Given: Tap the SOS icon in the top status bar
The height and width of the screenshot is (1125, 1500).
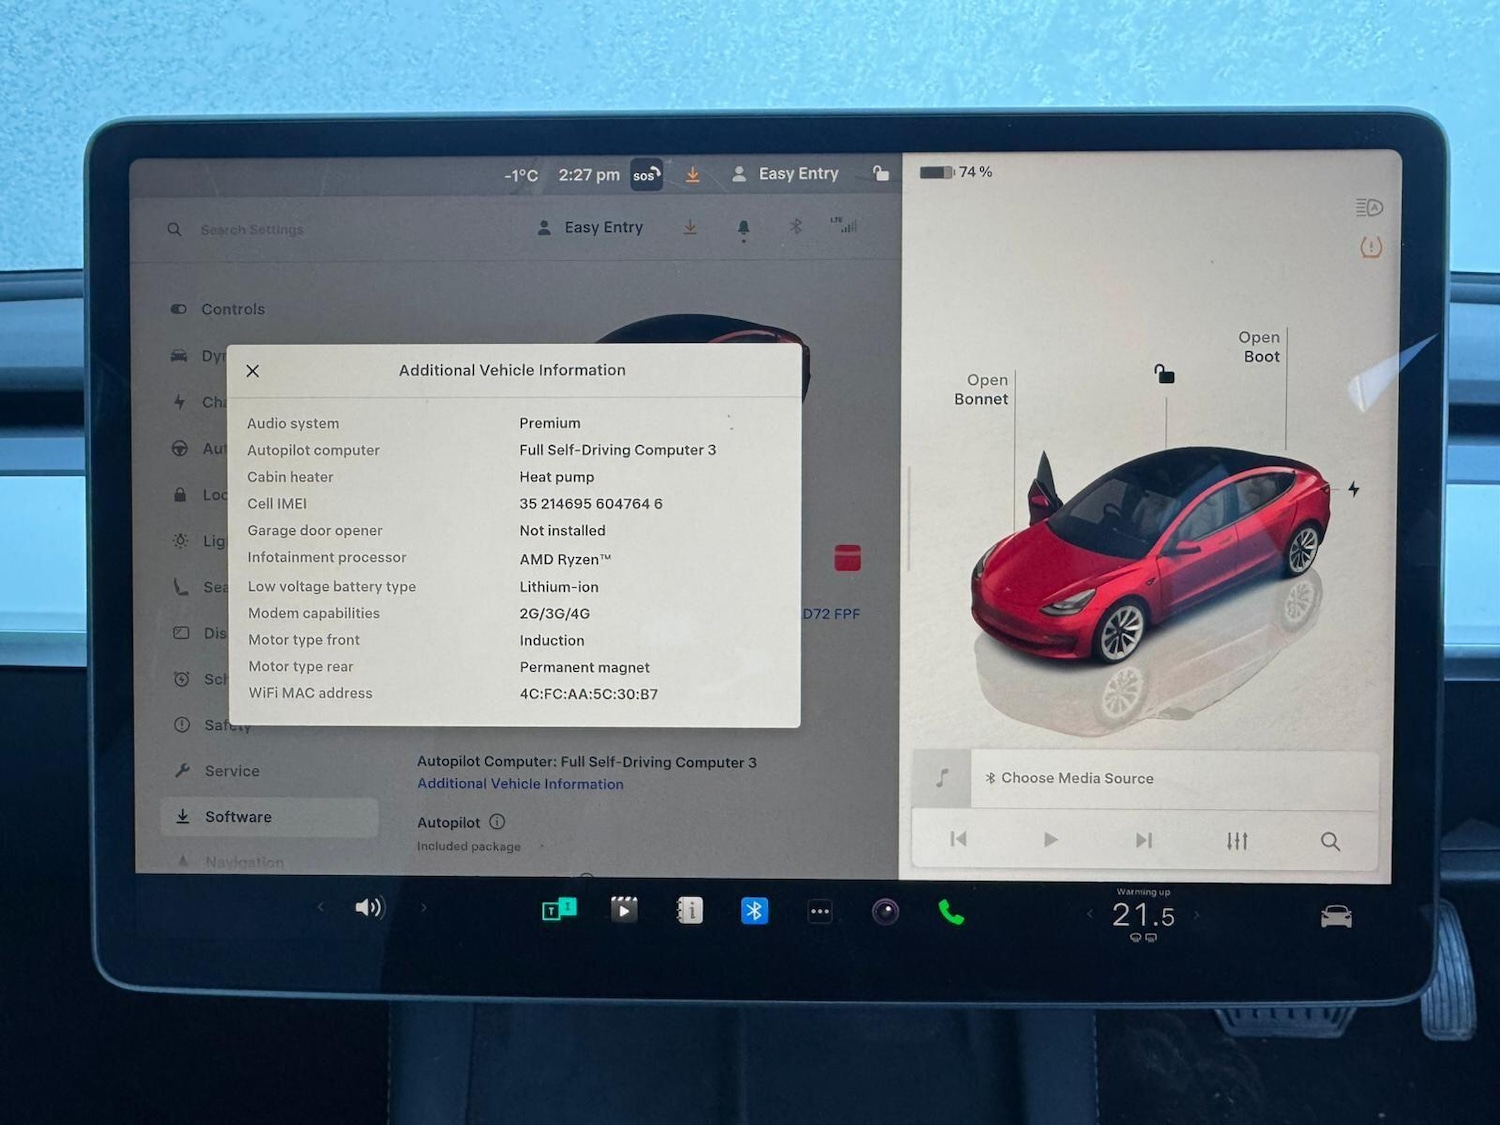Looking at the screenshot, I should 646,175.
